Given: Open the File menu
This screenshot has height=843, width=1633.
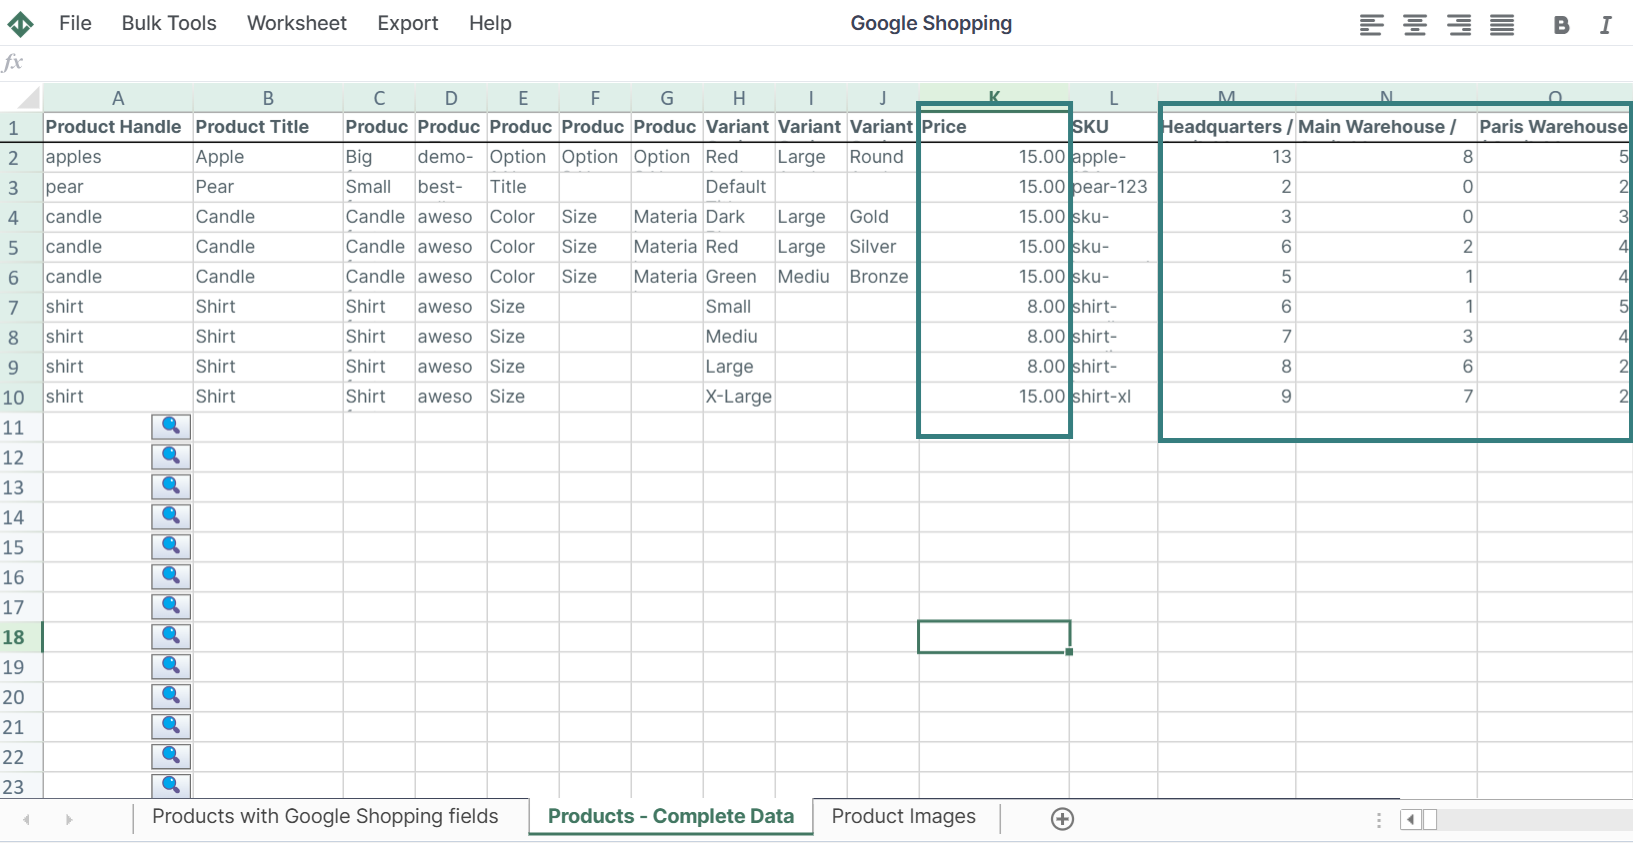Looking at the screenshot, I should point(75,23).
